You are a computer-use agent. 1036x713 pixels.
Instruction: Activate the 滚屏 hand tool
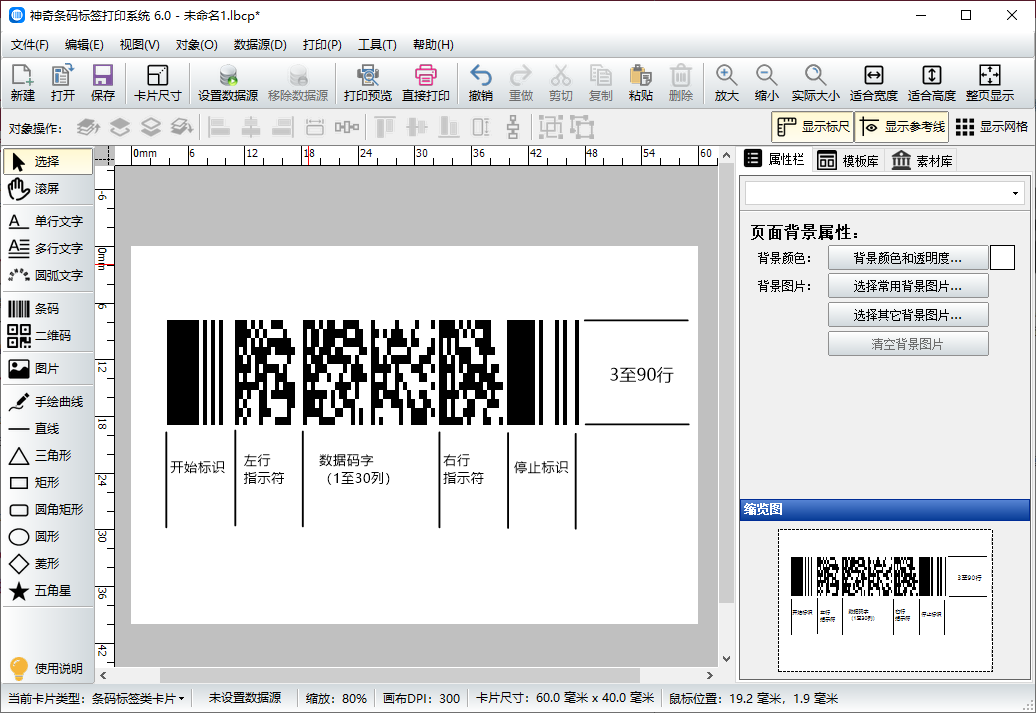tap(48, 189)
